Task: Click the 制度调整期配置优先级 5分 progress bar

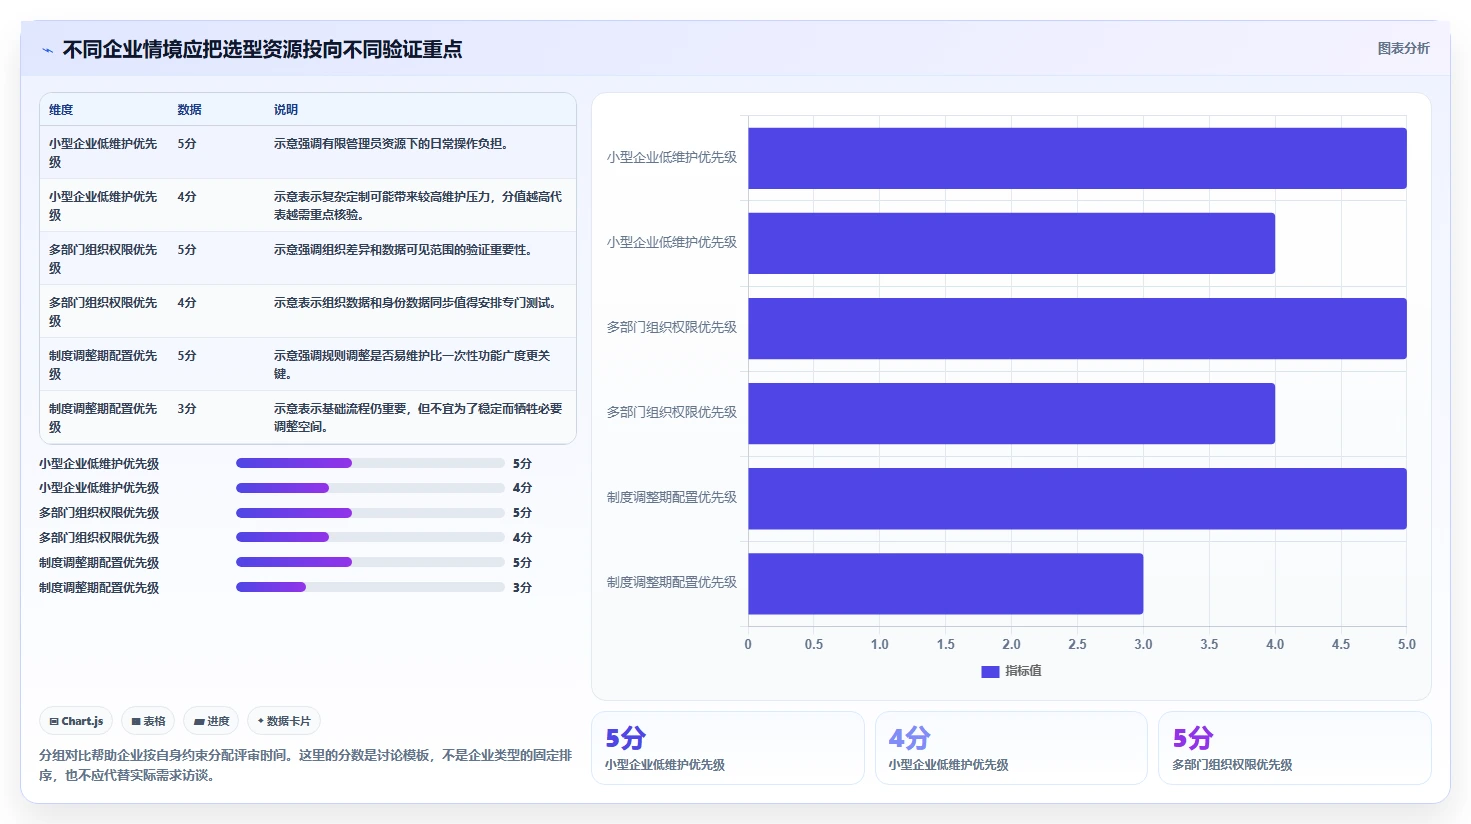Action: [x=370, y=562]
